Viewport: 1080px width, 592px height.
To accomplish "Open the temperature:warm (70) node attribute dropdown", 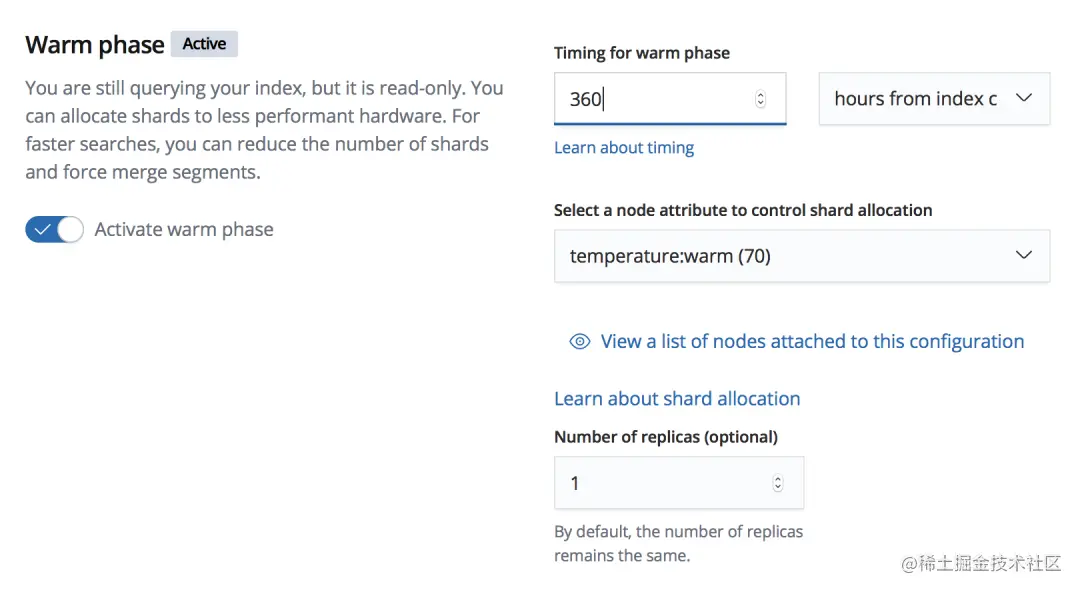I will click(780, 256).
